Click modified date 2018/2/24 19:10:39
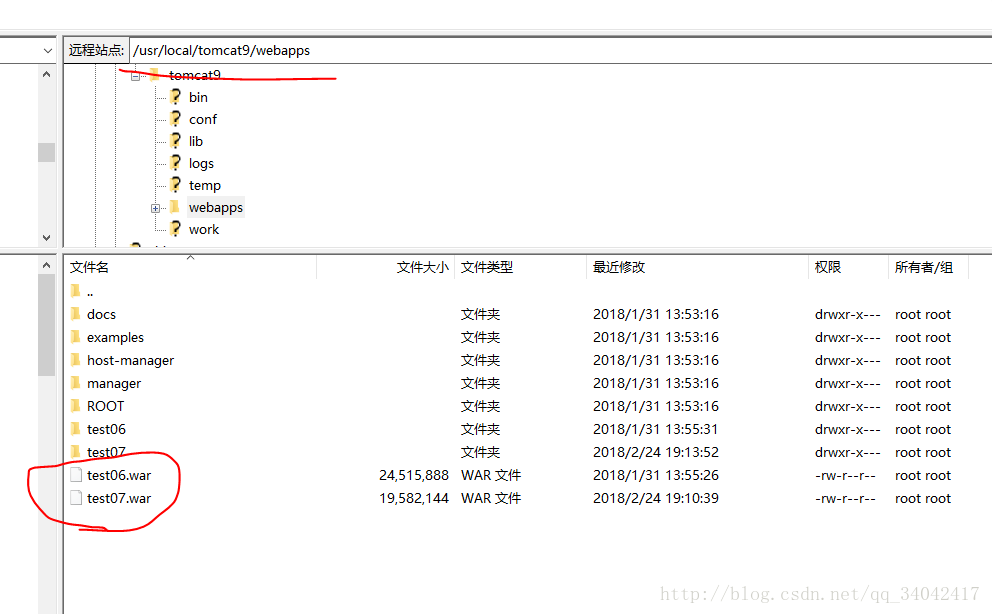The width and height of the screenshot is (992, 614). click(655, 498)
